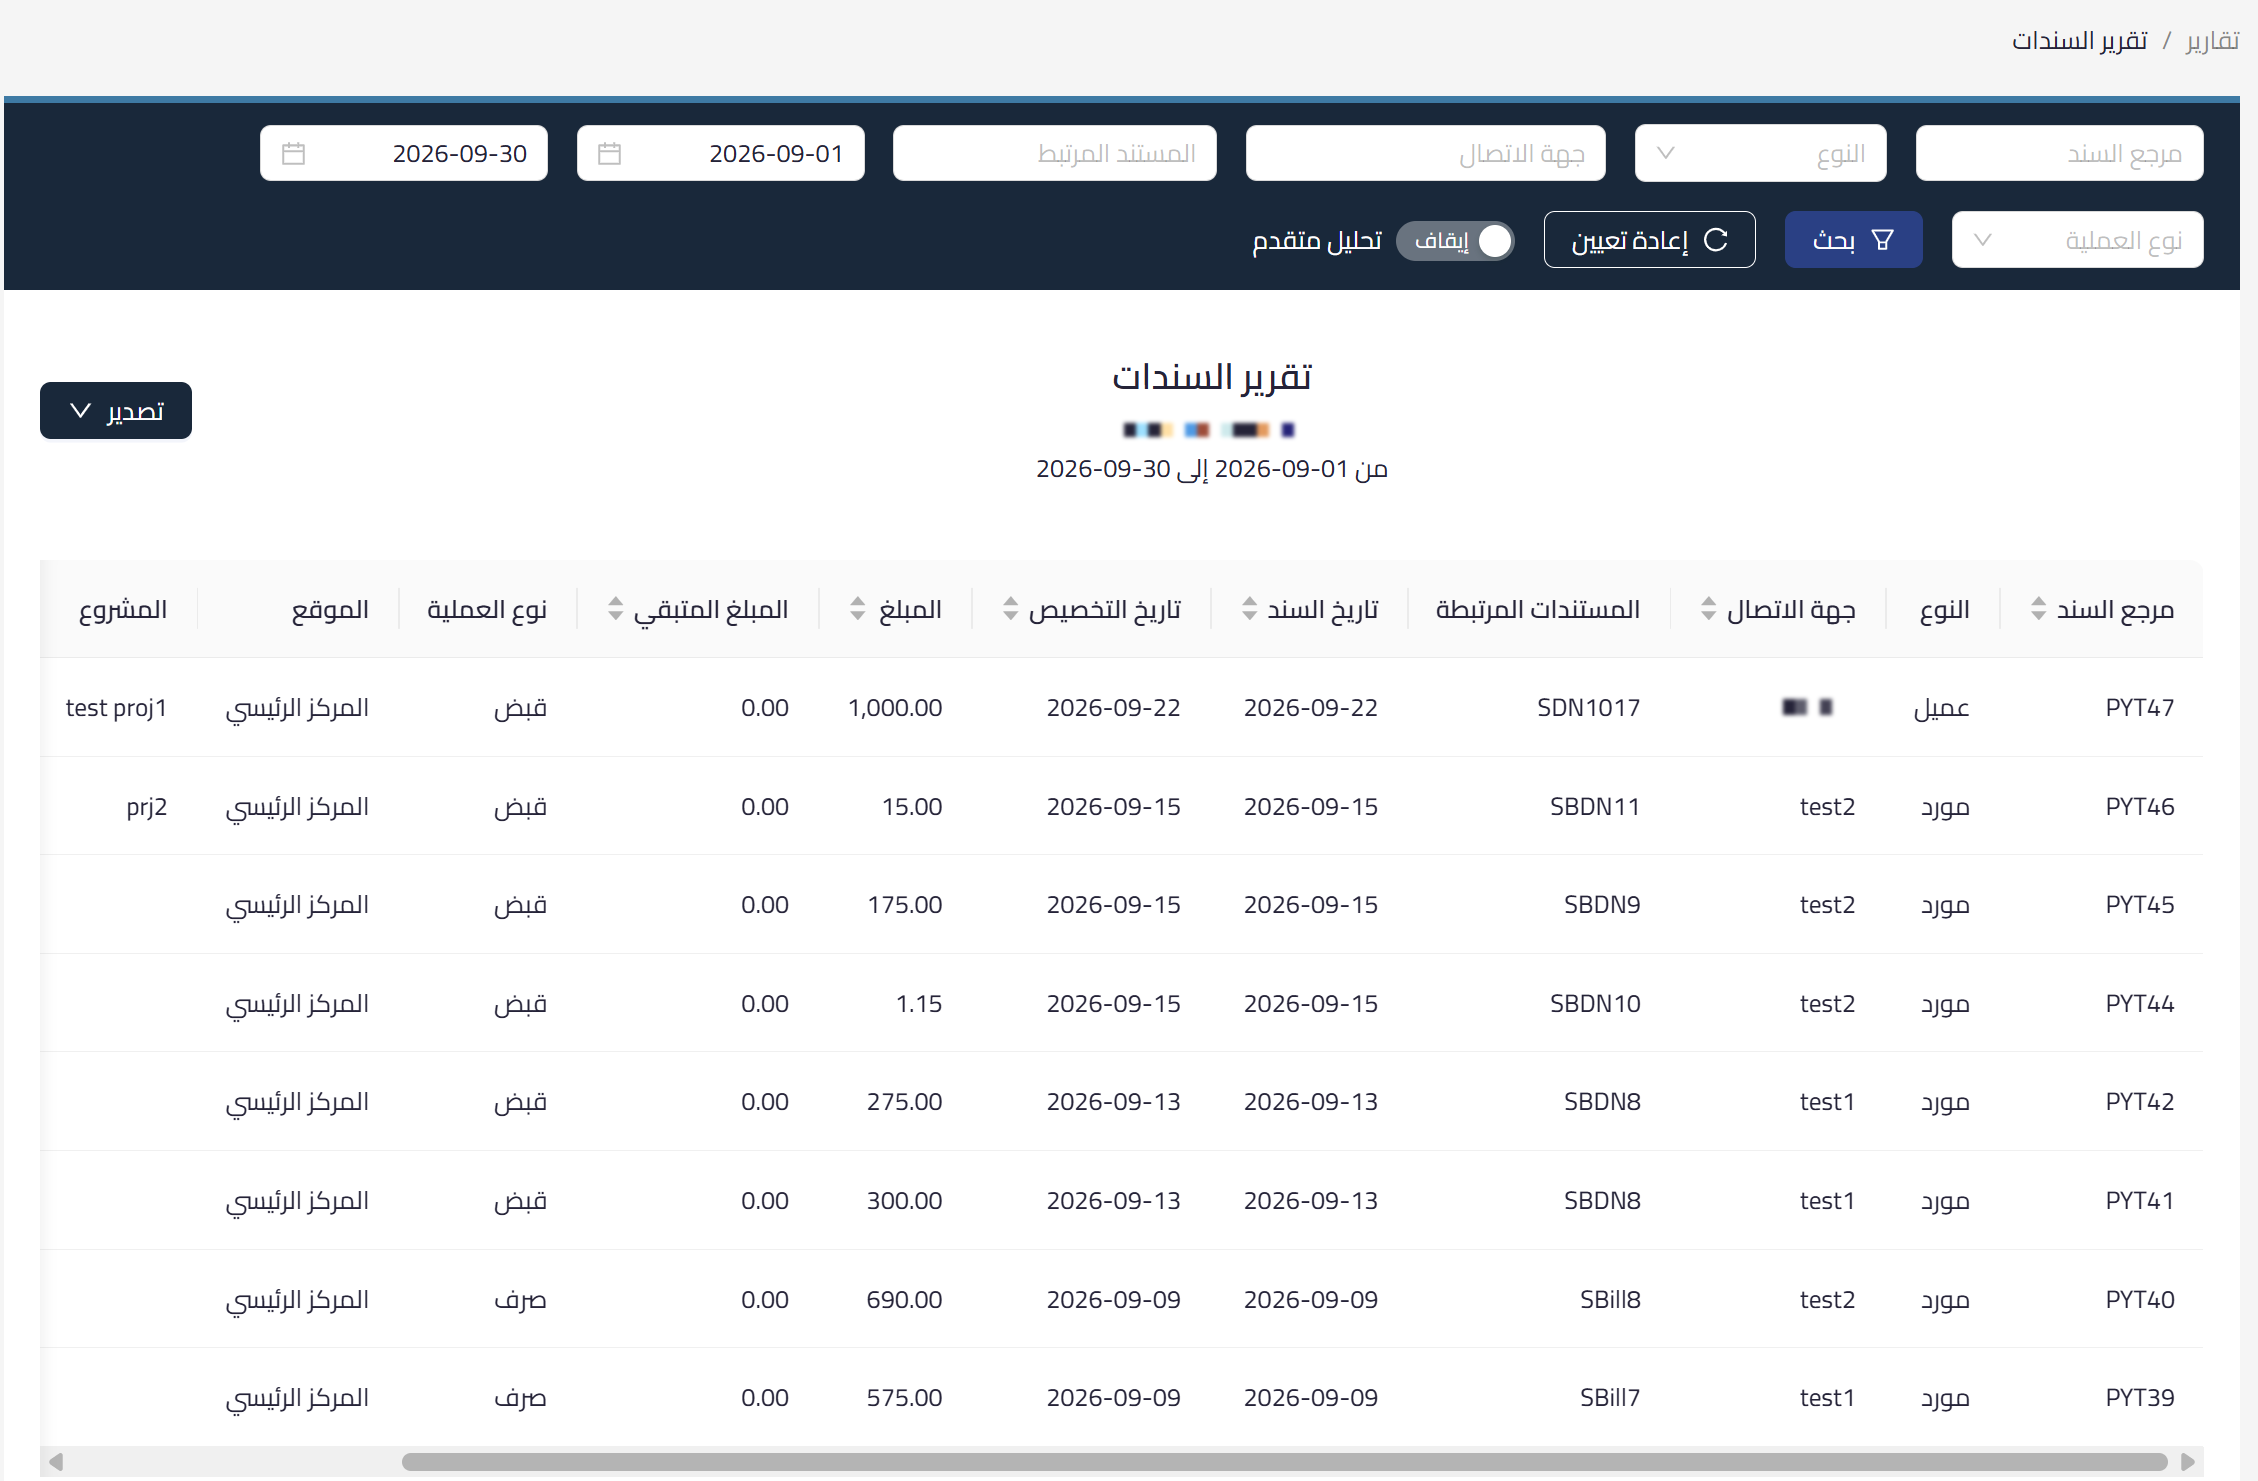Click PYT47 voucher reference cell
The image size is (2258, 1481).
click(x=2139, y=707)
